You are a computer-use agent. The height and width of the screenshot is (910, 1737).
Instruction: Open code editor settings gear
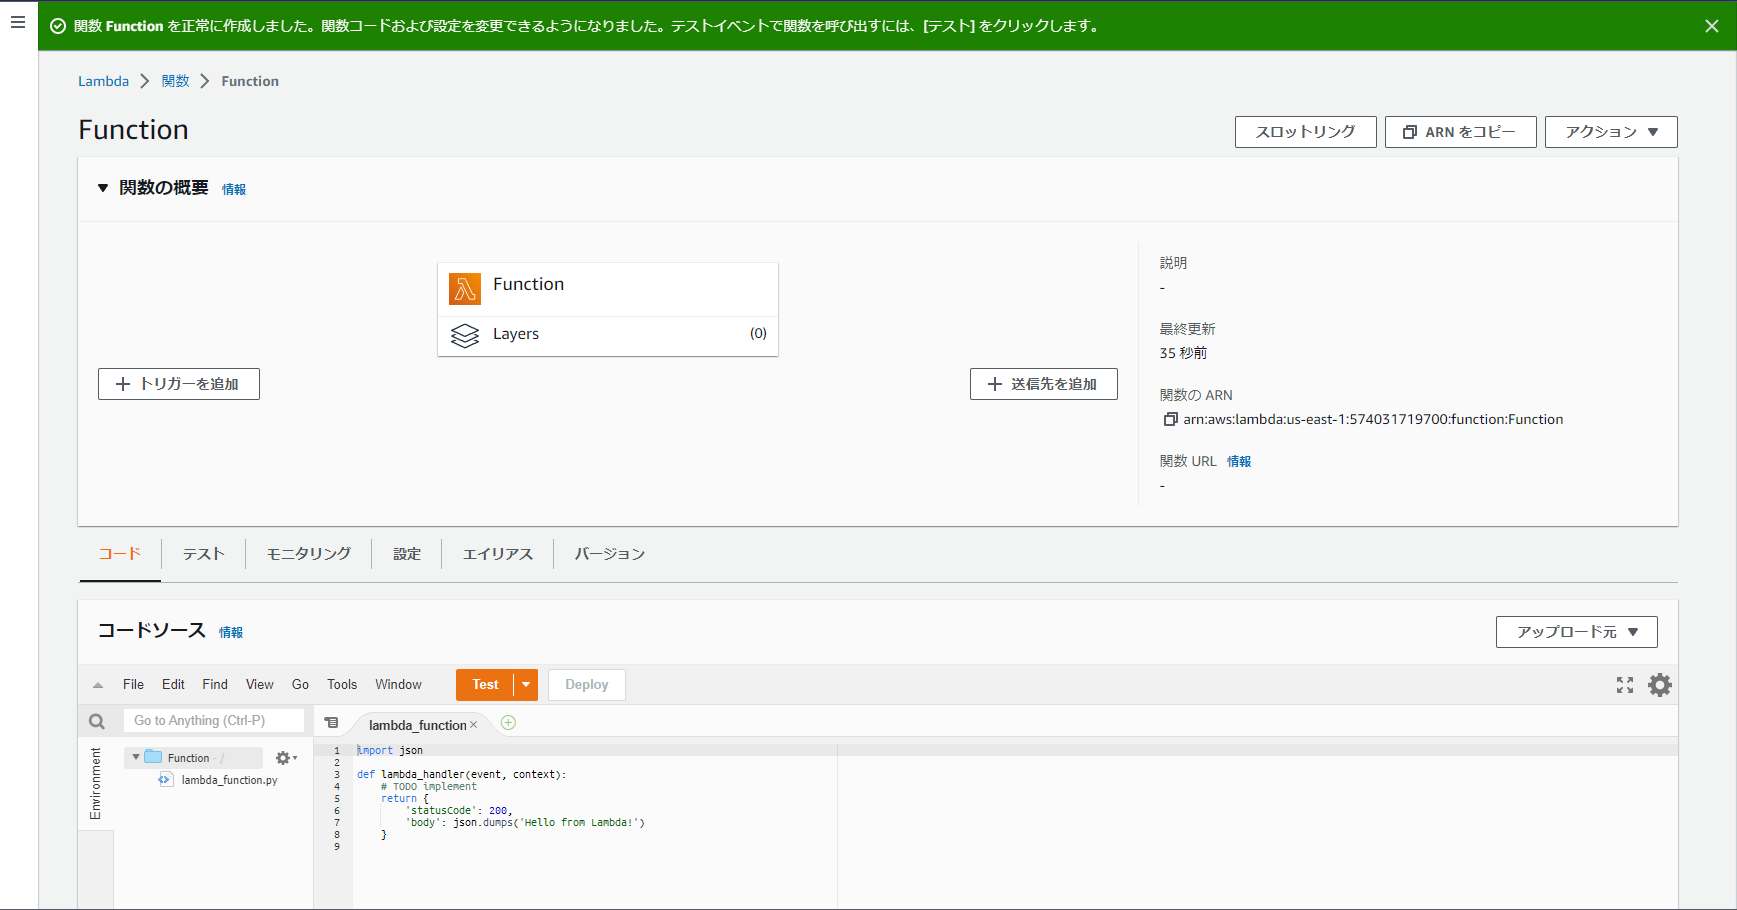point(1660,685)
